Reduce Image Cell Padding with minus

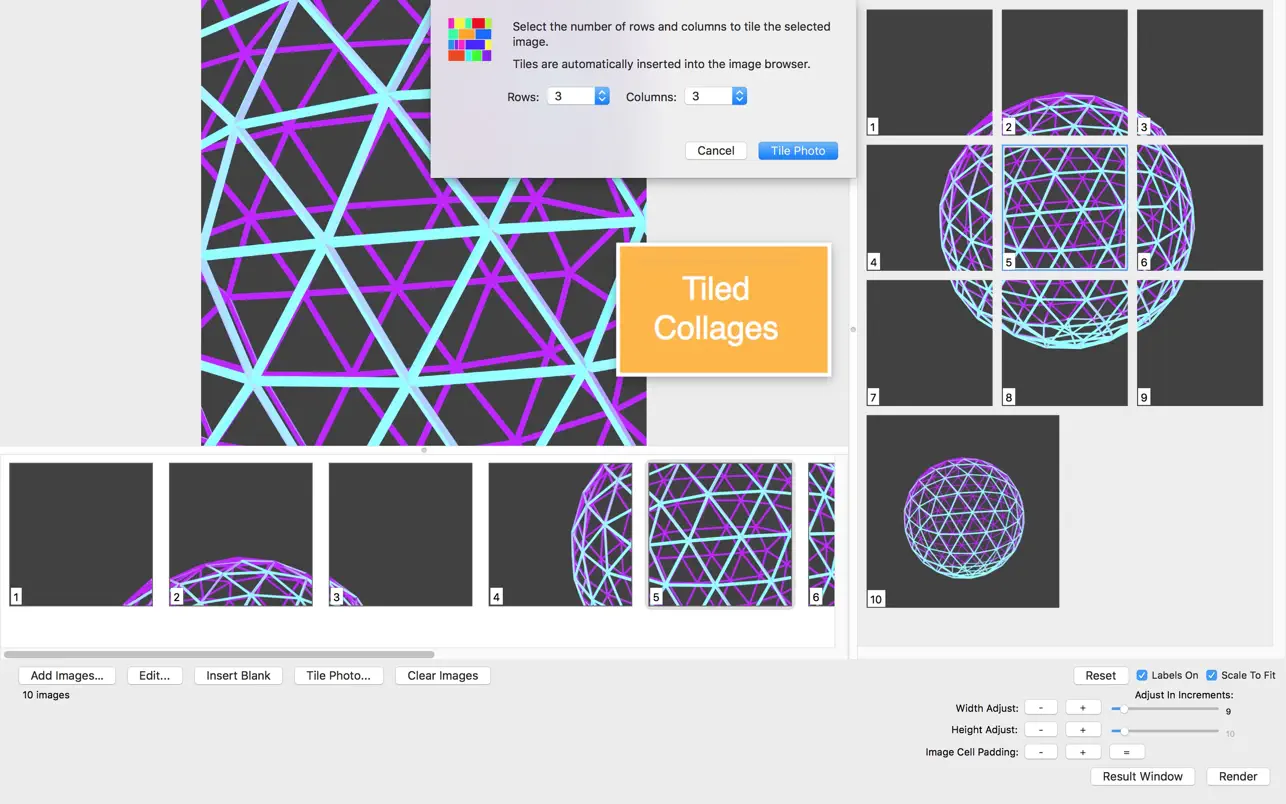click(1041, 752)
